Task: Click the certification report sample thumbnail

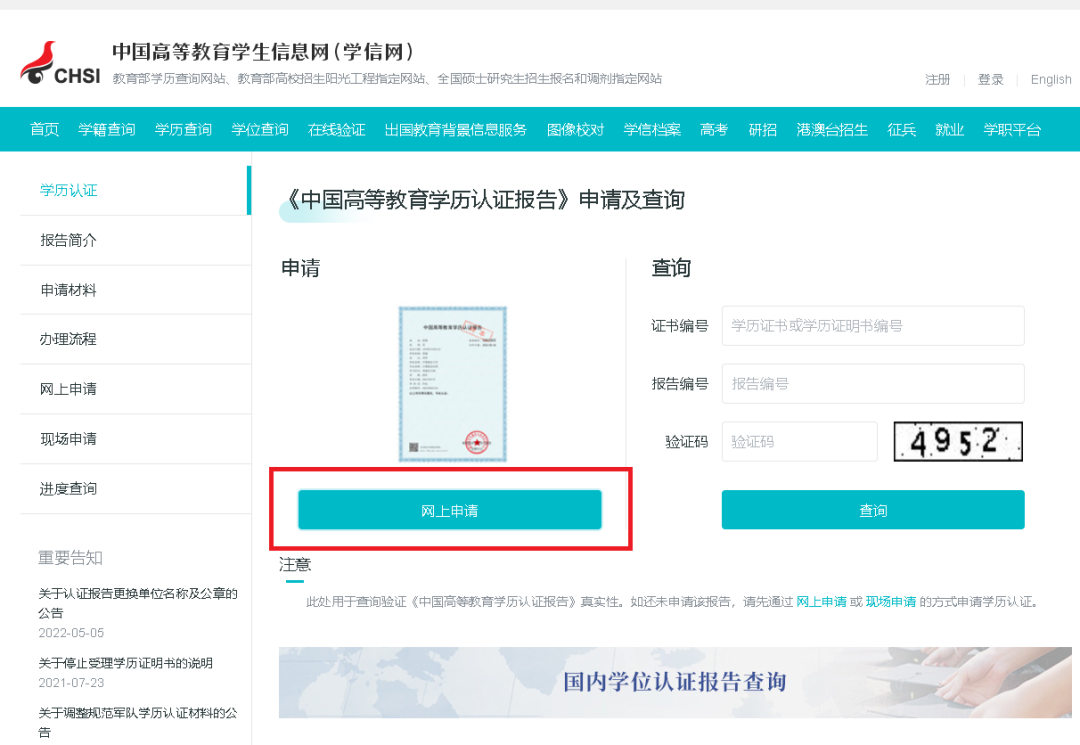Action: point(453,384)
